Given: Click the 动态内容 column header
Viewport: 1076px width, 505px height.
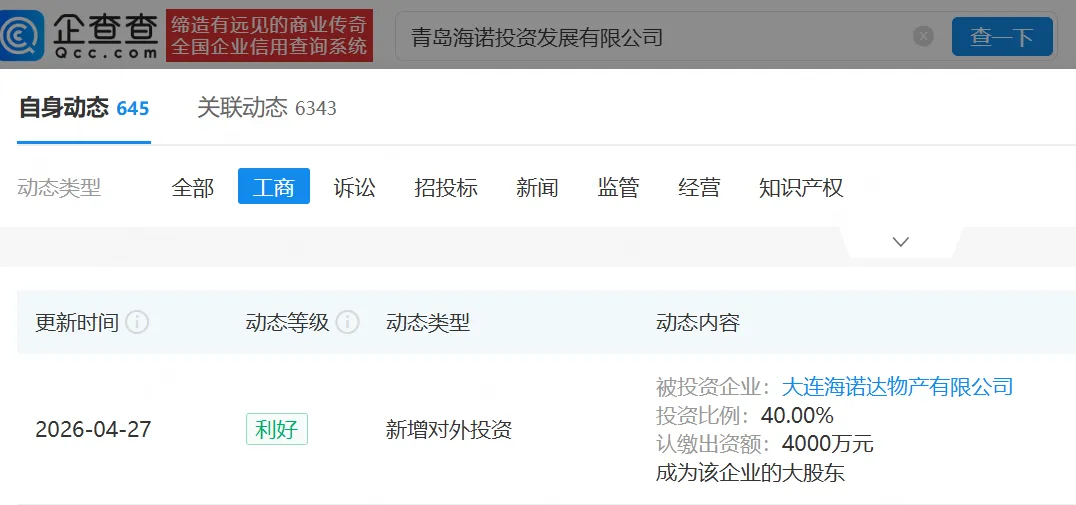Looking at the screenshot, I should (698, 322).
